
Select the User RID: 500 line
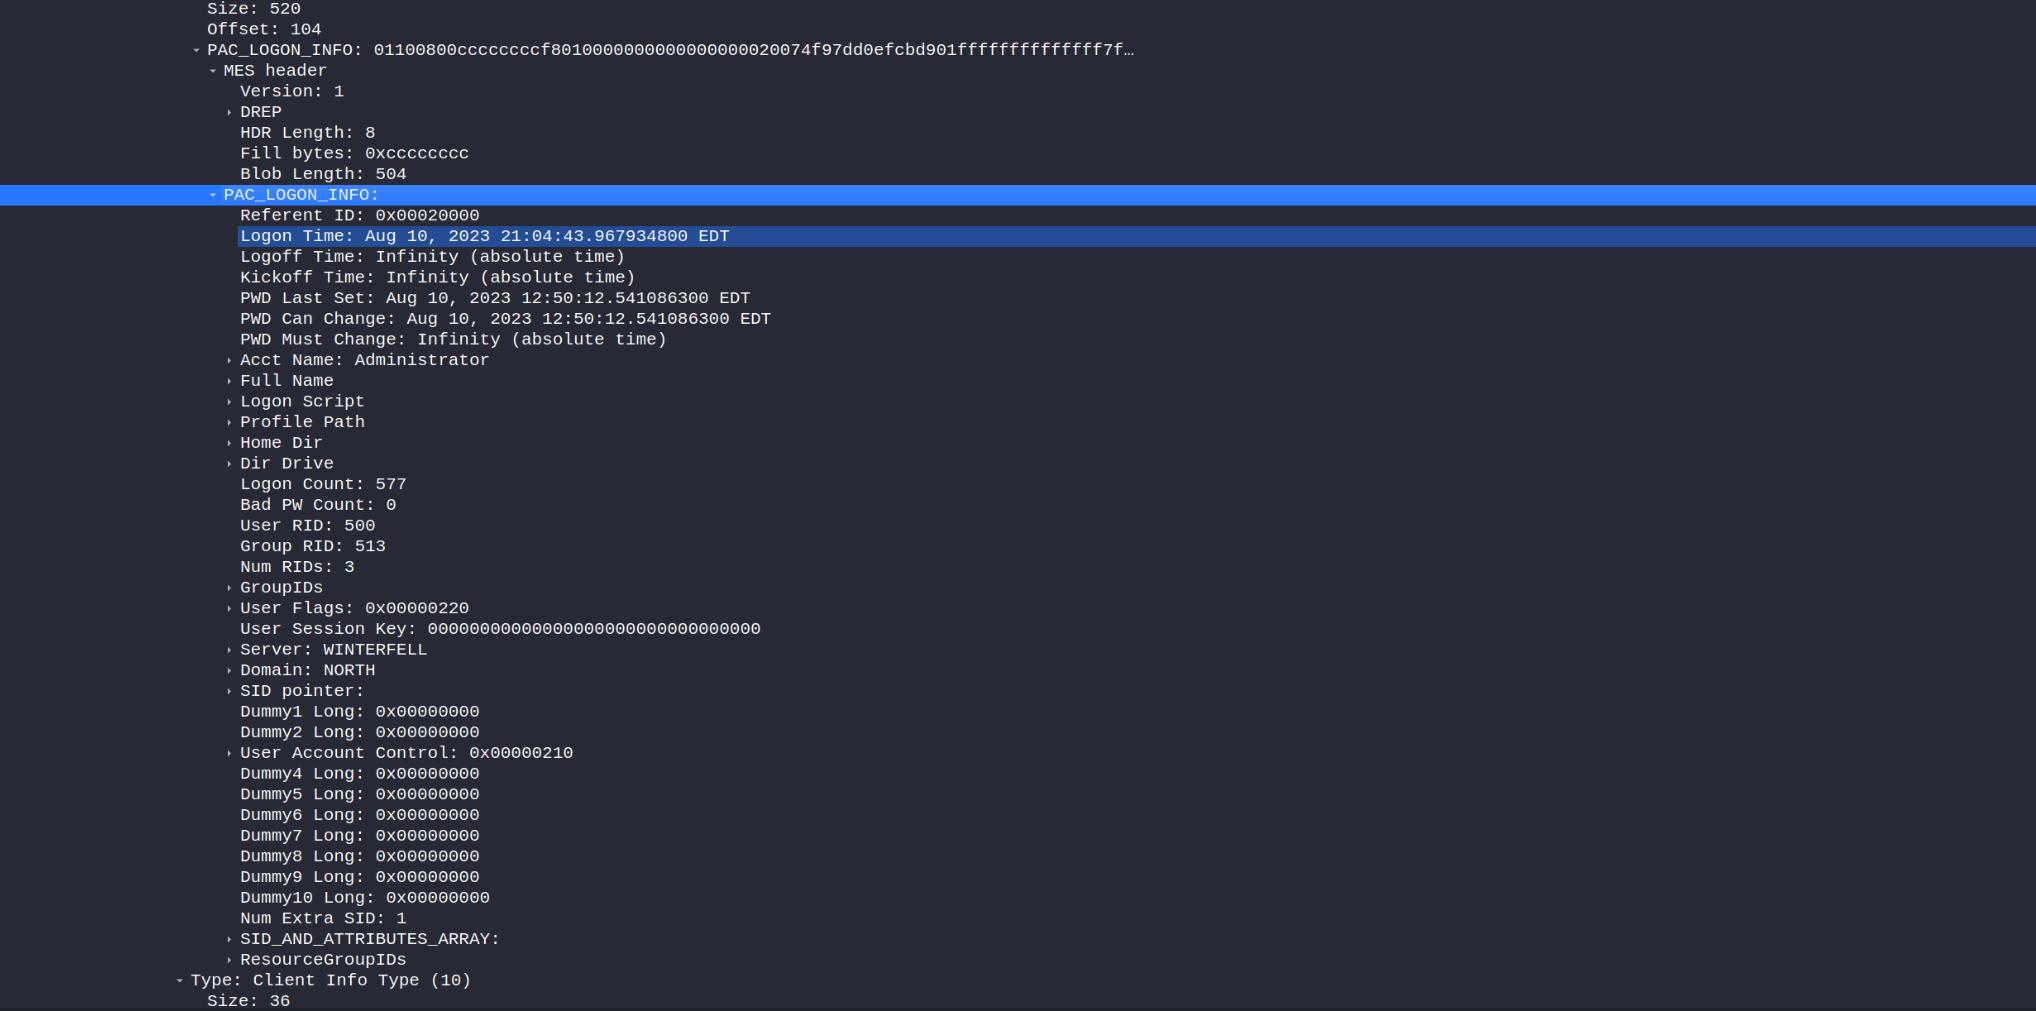(307, 526)
